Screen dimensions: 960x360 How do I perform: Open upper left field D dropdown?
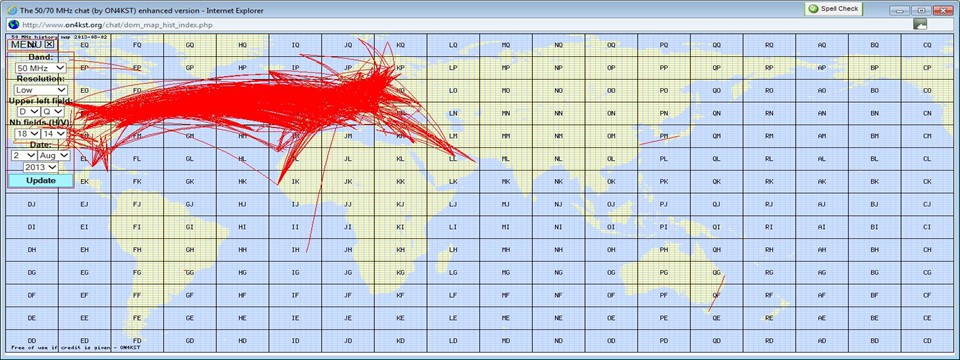28,111
